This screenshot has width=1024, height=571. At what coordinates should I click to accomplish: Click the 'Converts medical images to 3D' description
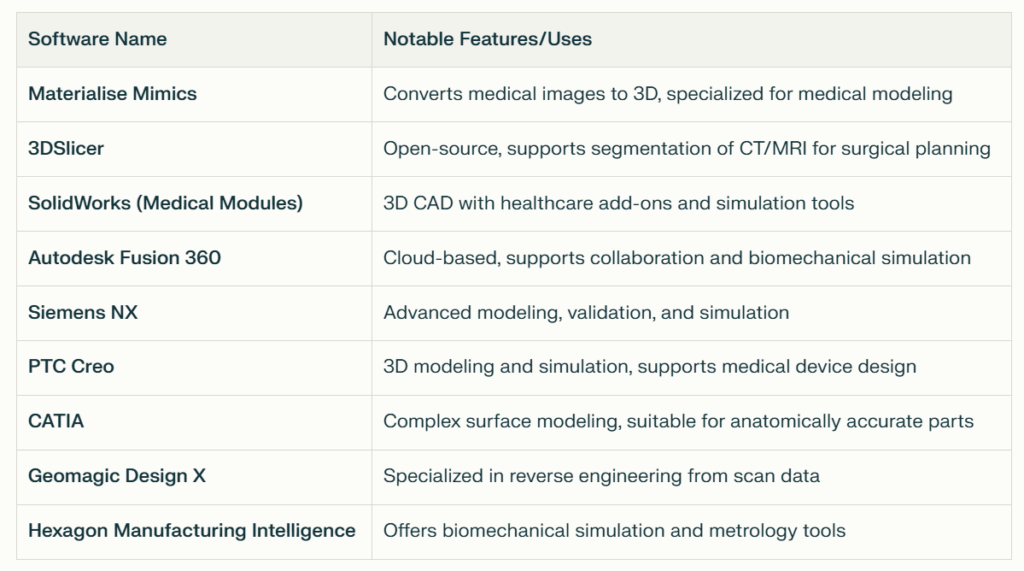pyautogui.click(x=667, y=94)
